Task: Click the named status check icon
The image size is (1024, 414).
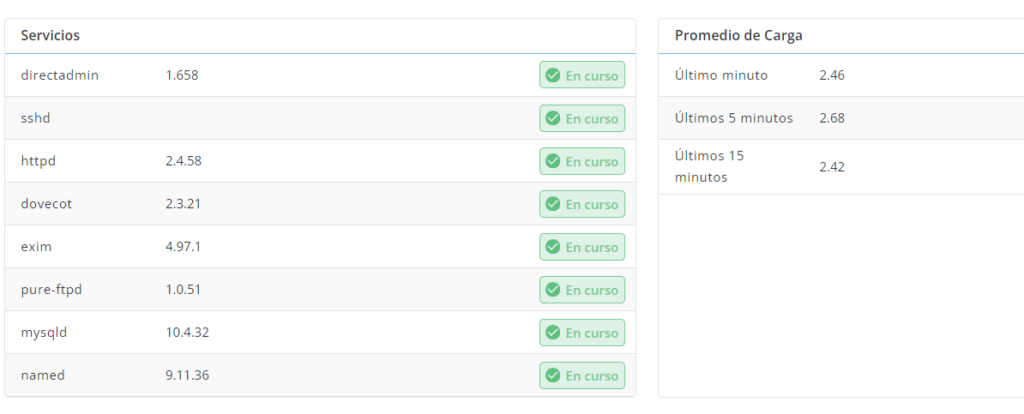Action: click(x=552, y=376)
